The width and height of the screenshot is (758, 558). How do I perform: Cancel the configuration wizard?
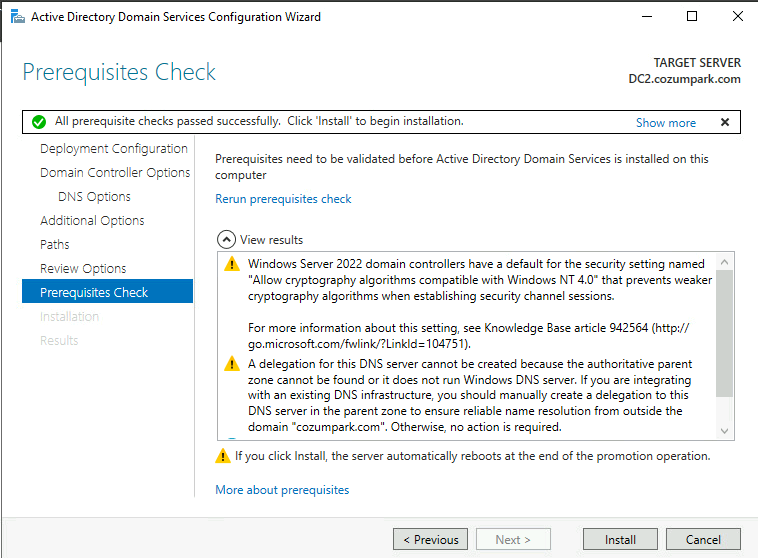(x=703, y=539)
